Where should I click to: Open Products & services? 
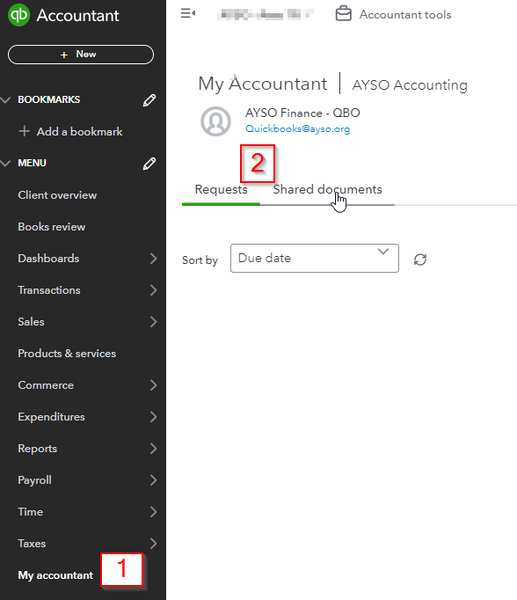coord(67,354)
